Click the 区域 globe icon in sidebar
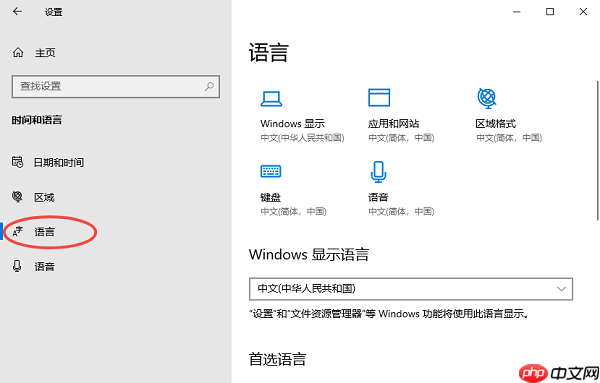The height and width of the screenshot is (383, 600). (x=17, y=197)
